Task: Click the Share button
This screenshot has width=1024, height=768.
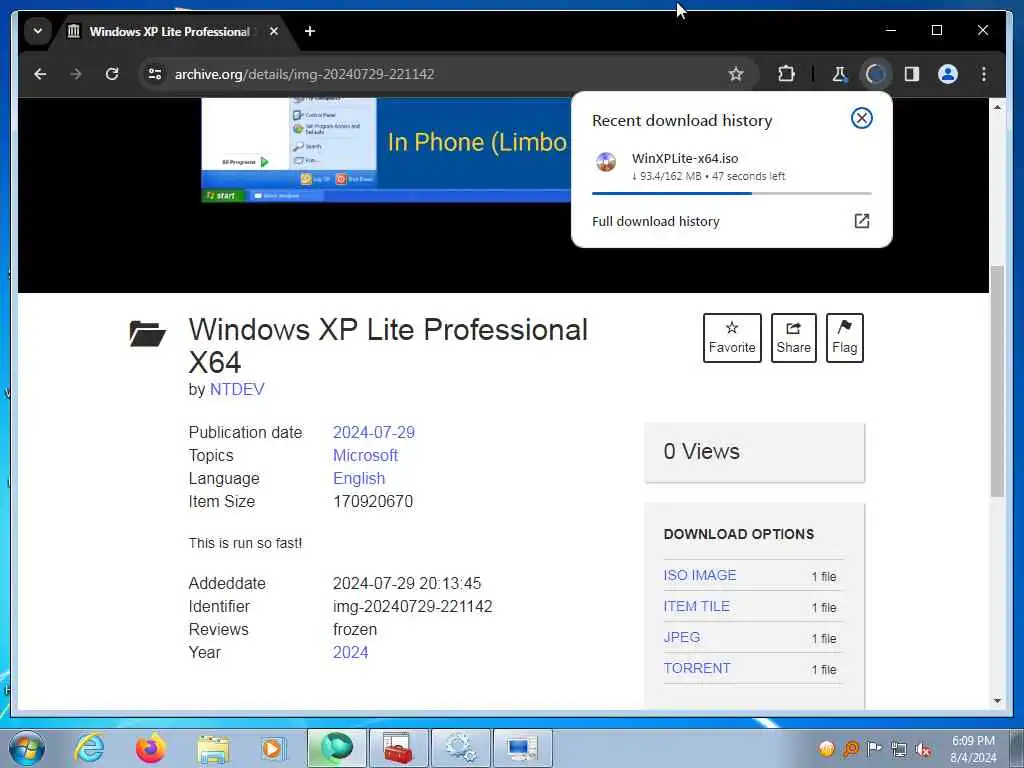Action: point(793,338)
